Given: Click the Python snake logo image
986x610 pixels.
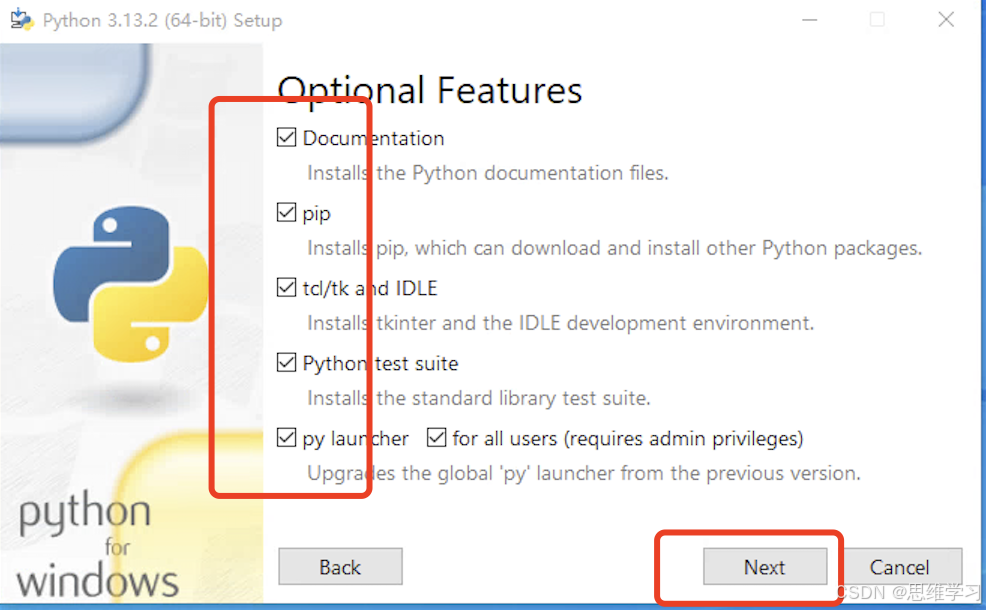Looking at the screenshot, I should (x=130, y=284).
